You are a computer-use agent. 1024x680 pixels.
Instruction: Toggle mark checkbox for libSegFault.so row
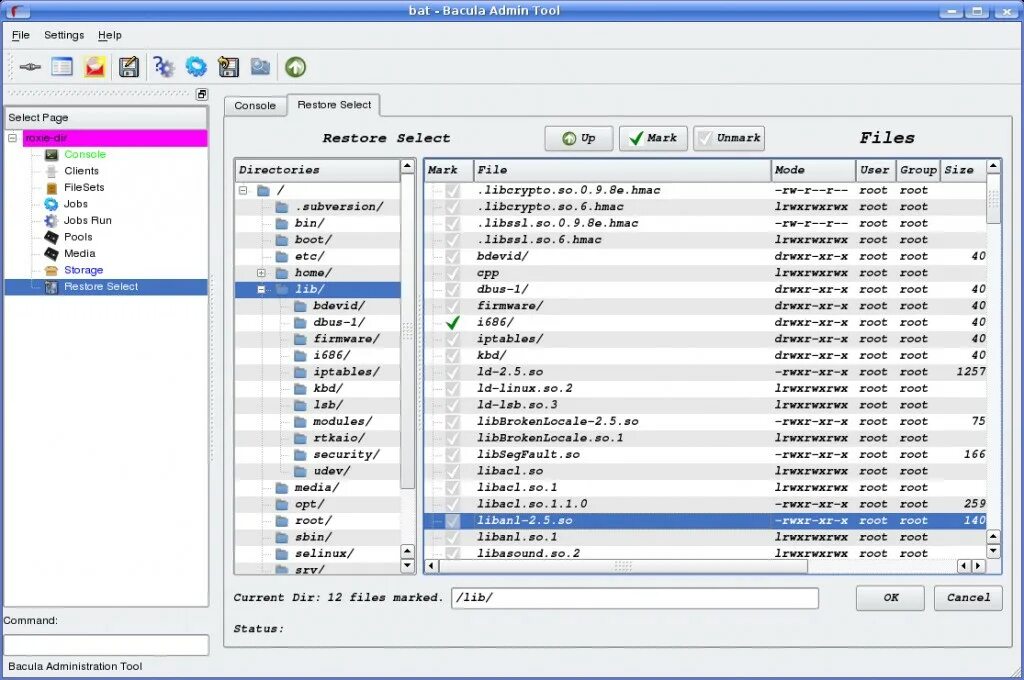pyautogui.click(x=453, y=455)
